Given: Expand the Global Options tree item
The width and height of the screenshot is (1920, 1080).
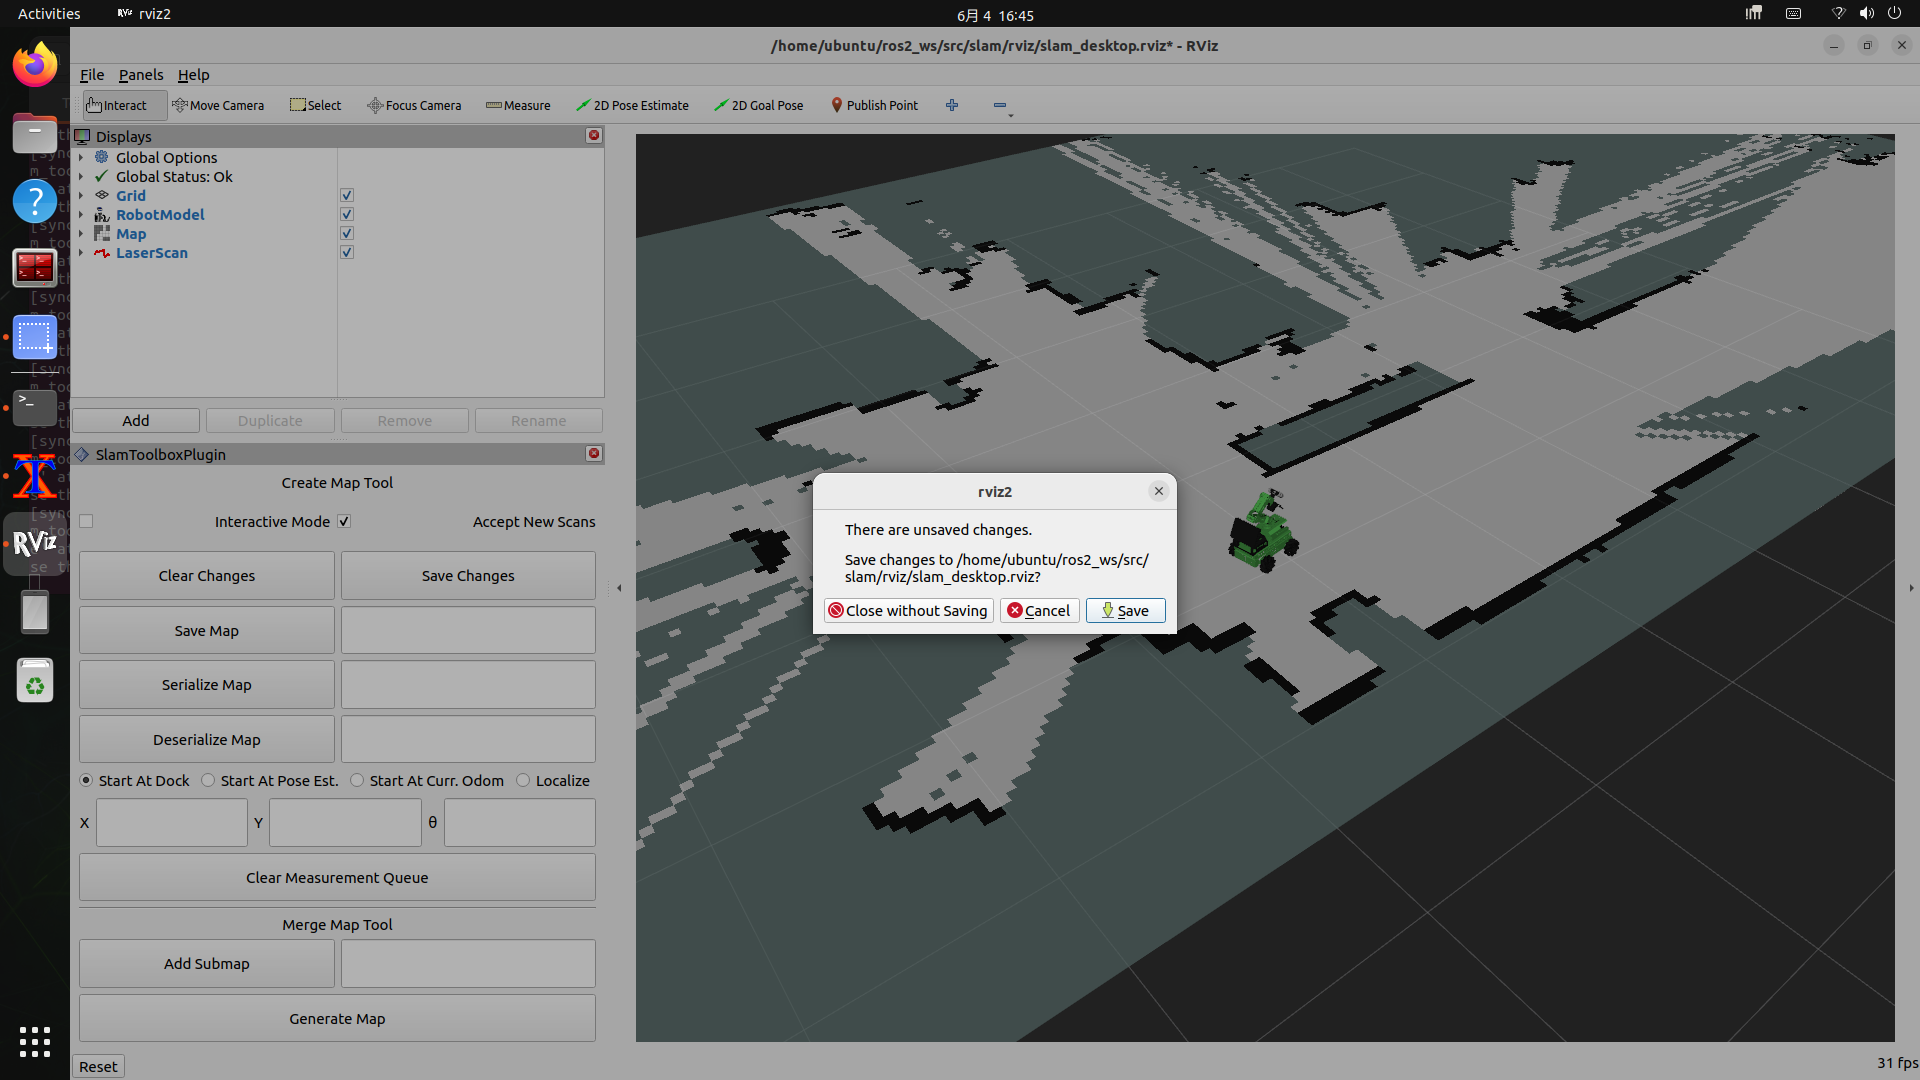Looking at the screenshot, I should [81, 158].
